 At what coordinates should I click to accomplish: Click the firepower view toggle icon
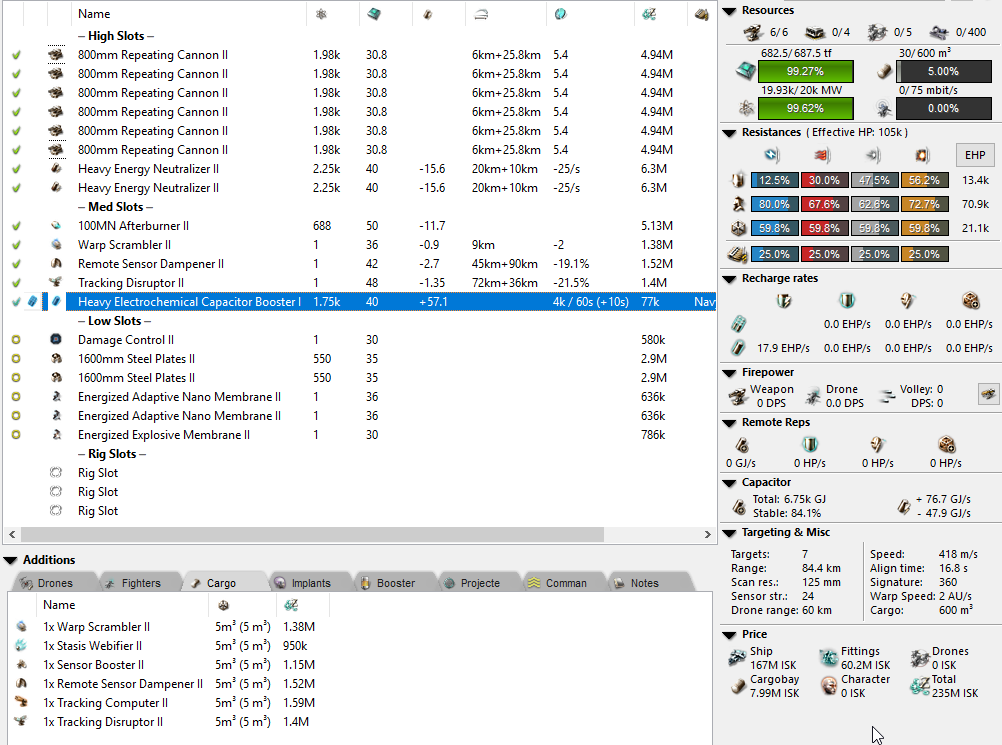[987, 395]
